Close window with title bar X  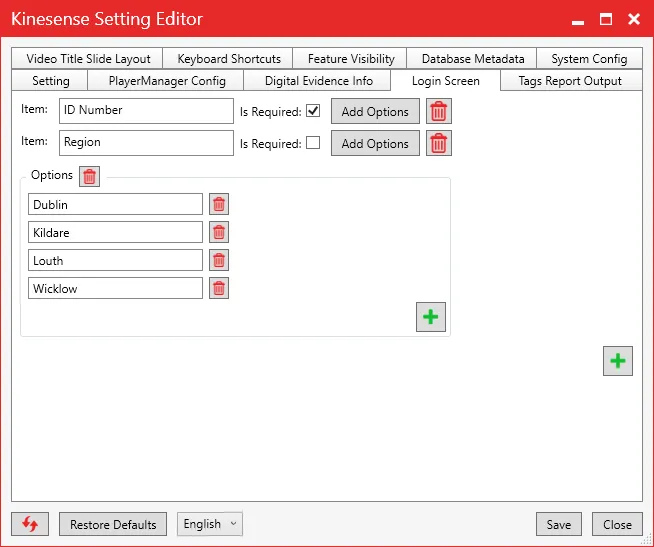pyautogui.click(x=634, y=19)
